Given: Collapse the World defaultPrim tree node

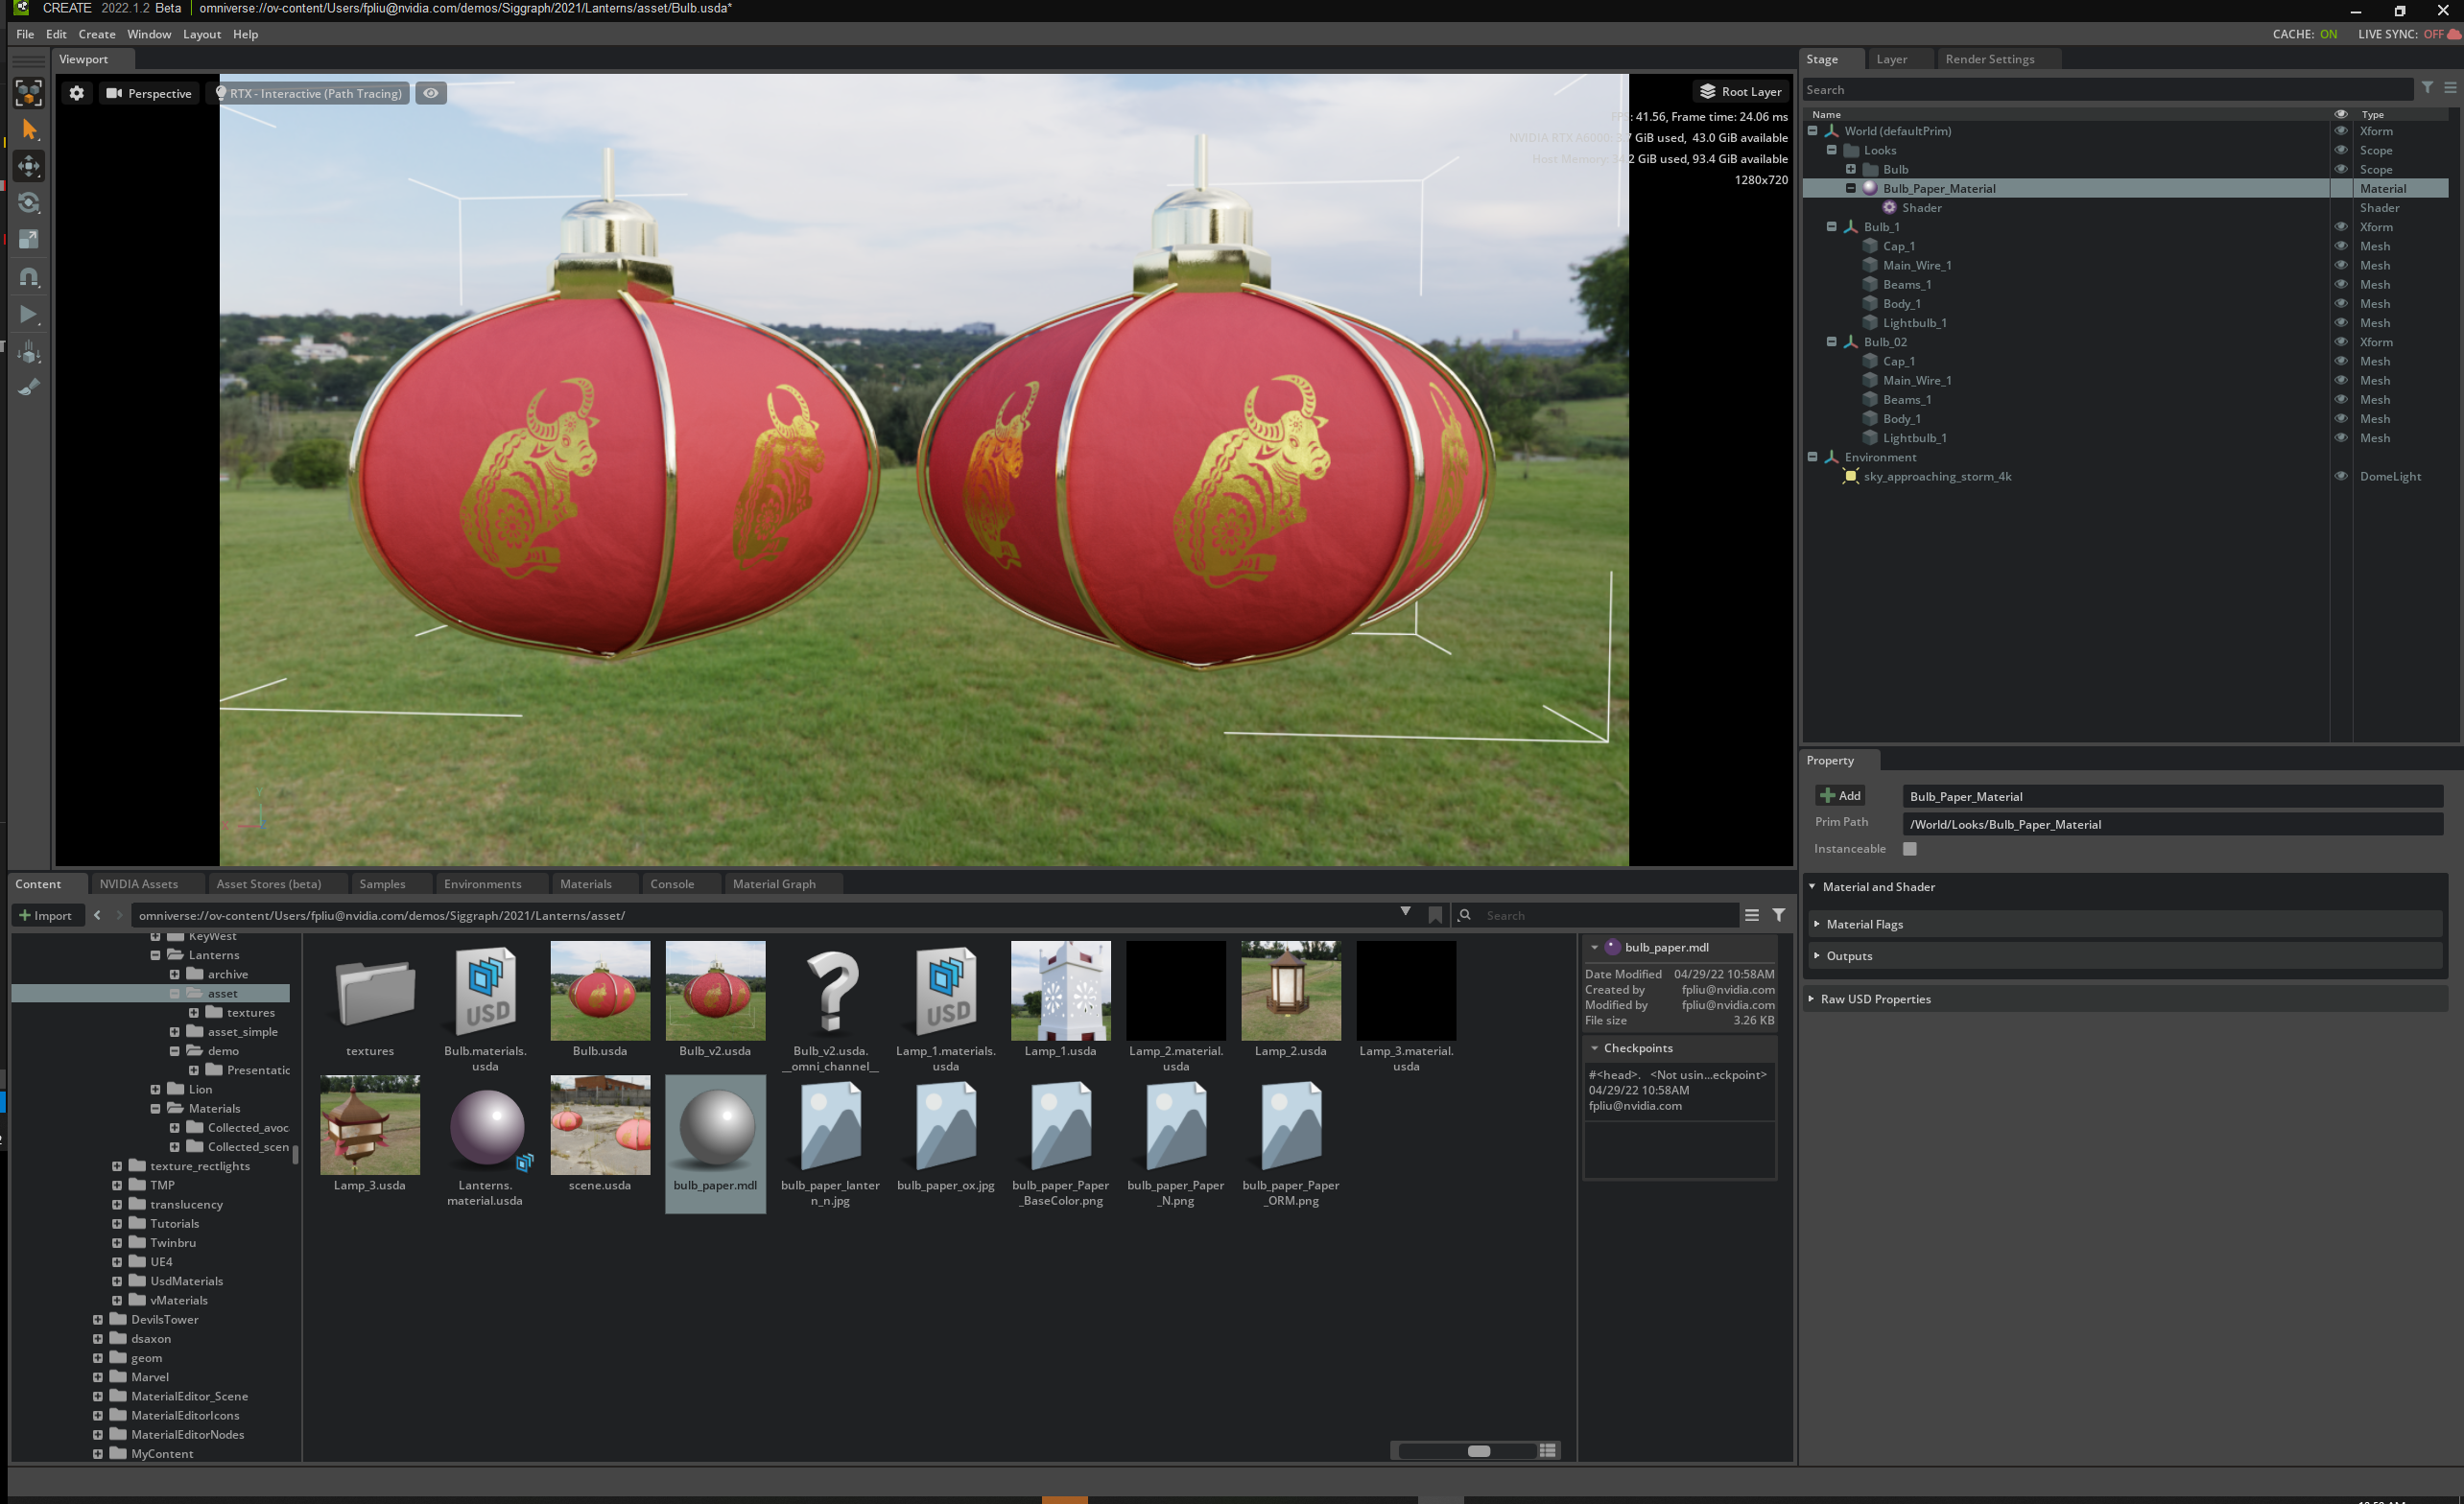Looking at the screenshot, I should (1813, 131).
